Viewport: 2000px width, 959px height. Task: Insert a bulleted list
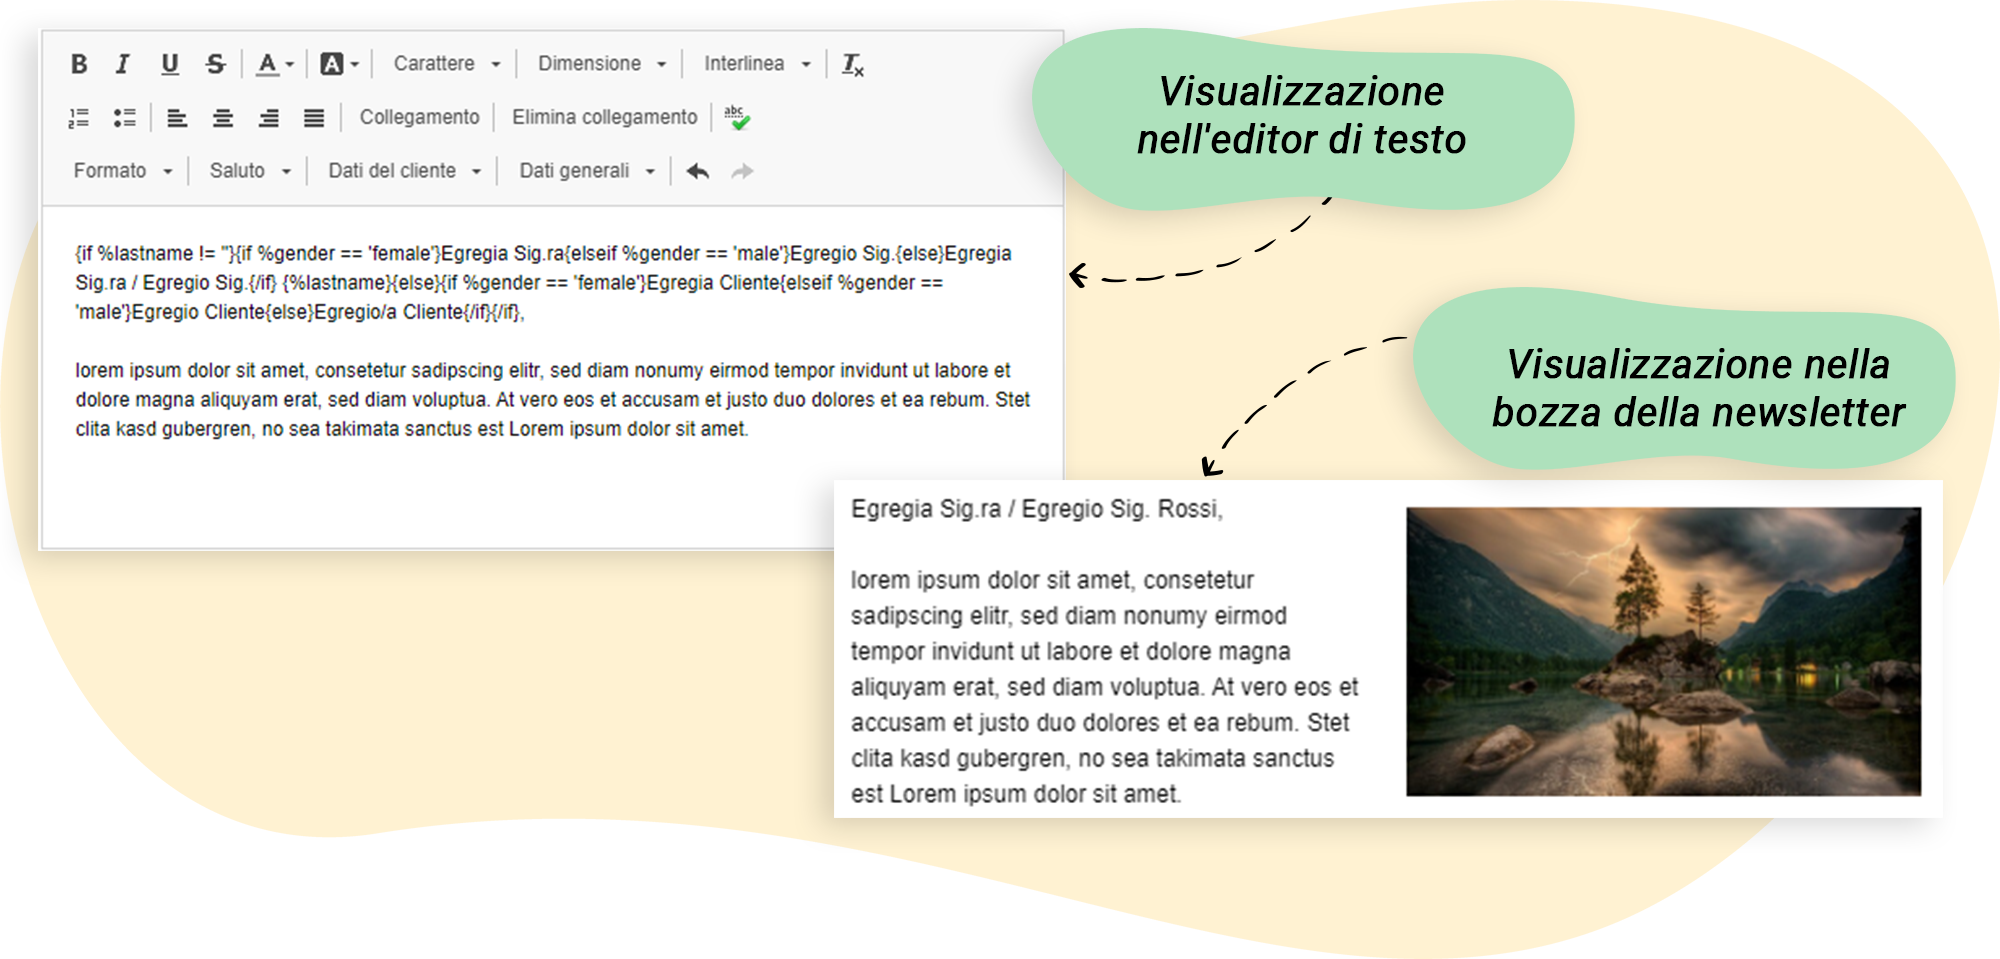(125, 118)
